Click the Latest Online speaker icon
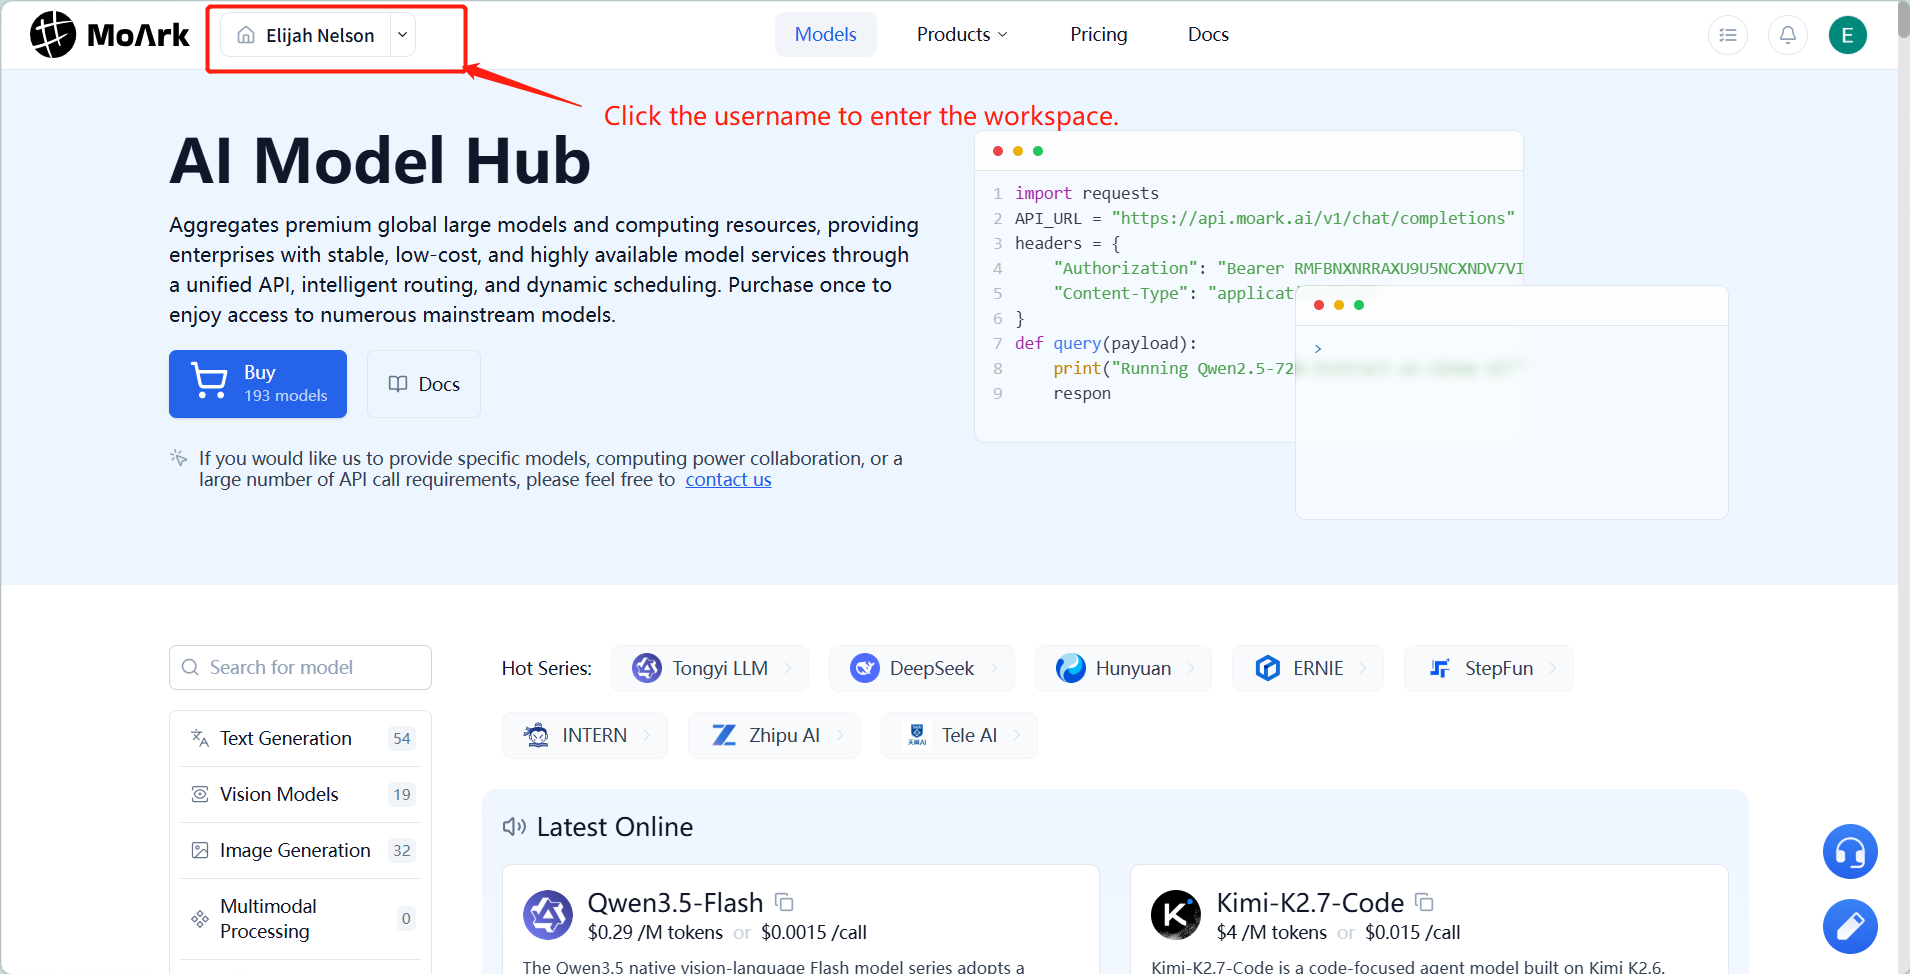1910x974 pixels. coord(514,827)
